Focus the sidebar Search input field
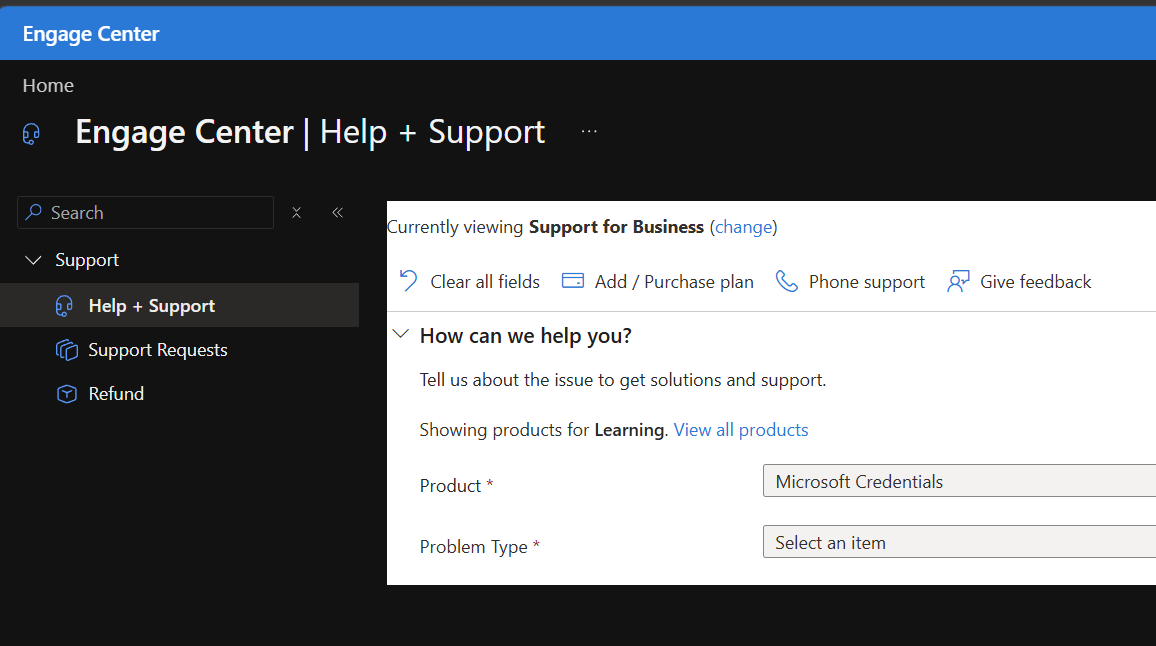 (x=145, y=212)
